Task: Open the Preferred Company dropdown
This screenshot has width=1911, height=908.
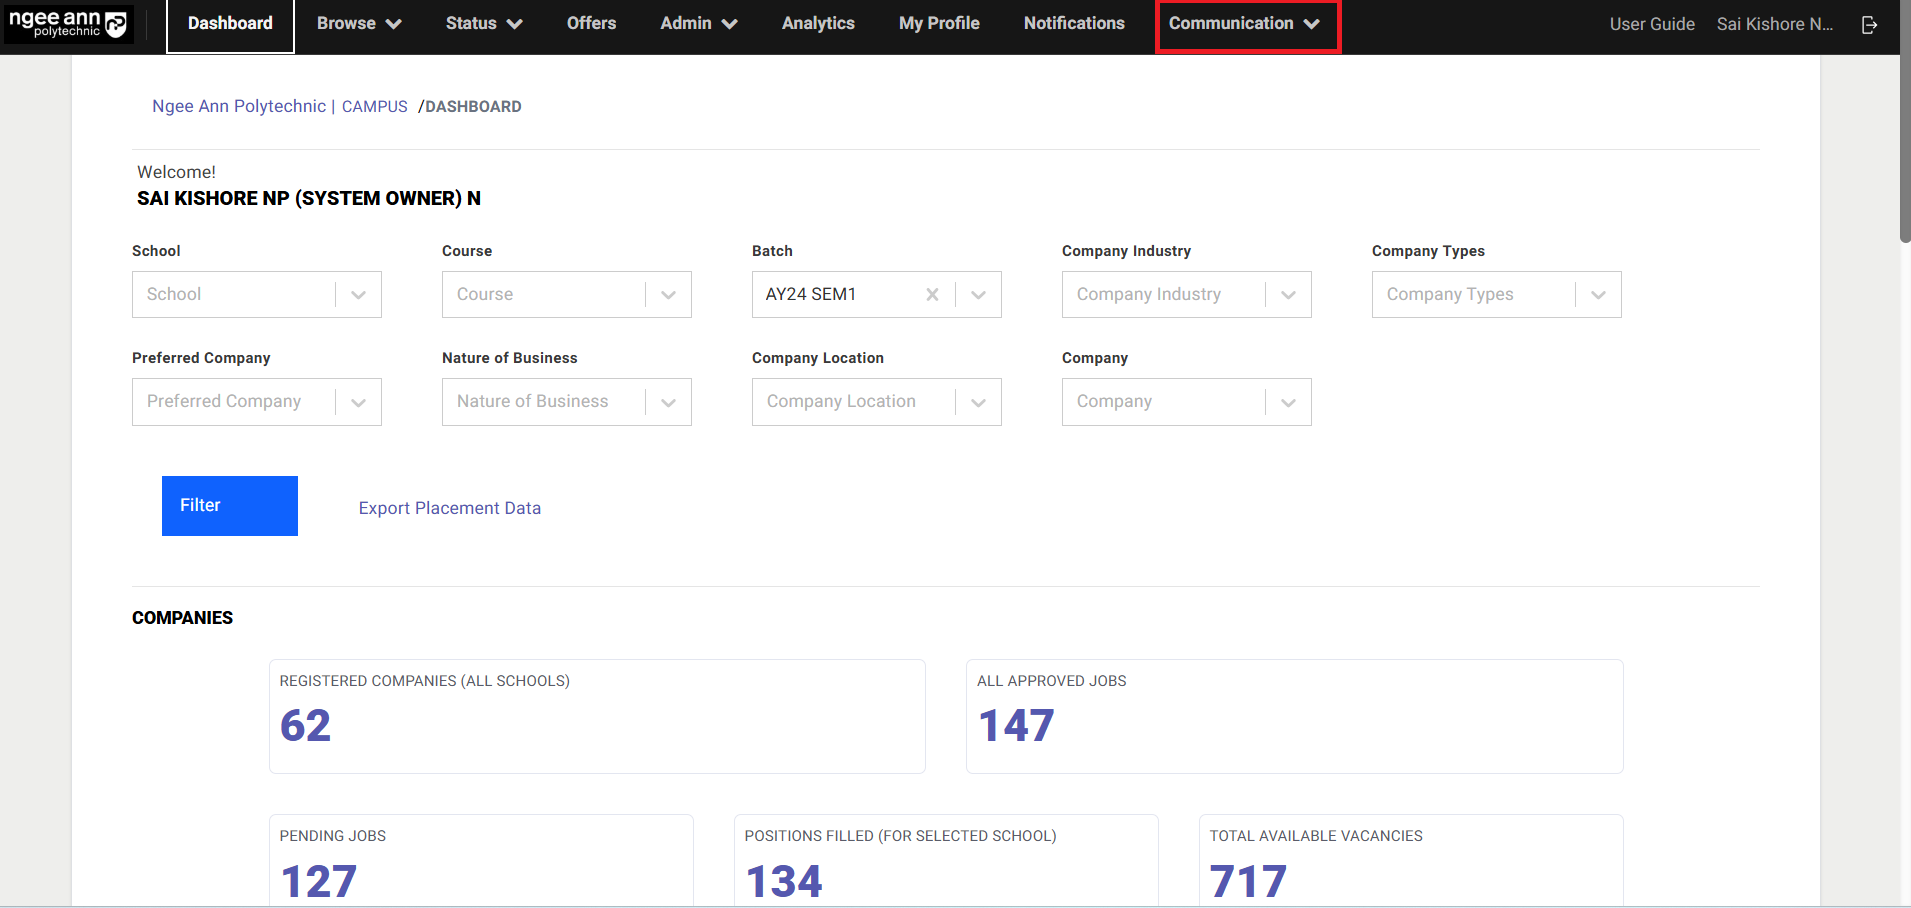Action: [x=358, y=402]
